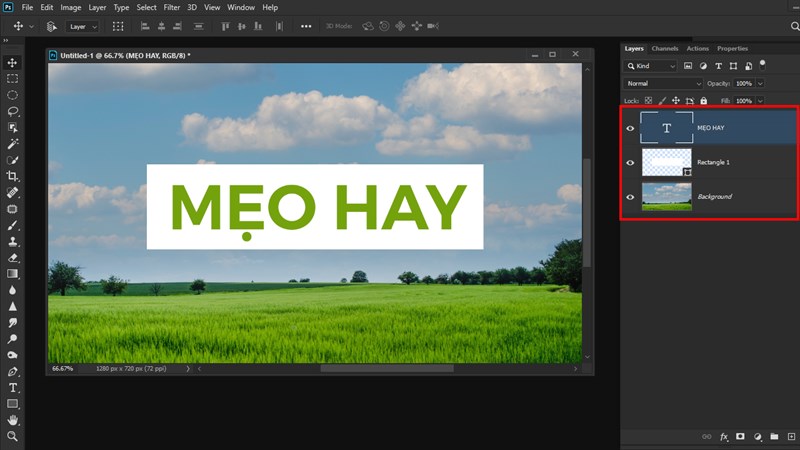Toggle lock transparent pixels
Viewport: 800px width, 450px height.
[648, 101]
